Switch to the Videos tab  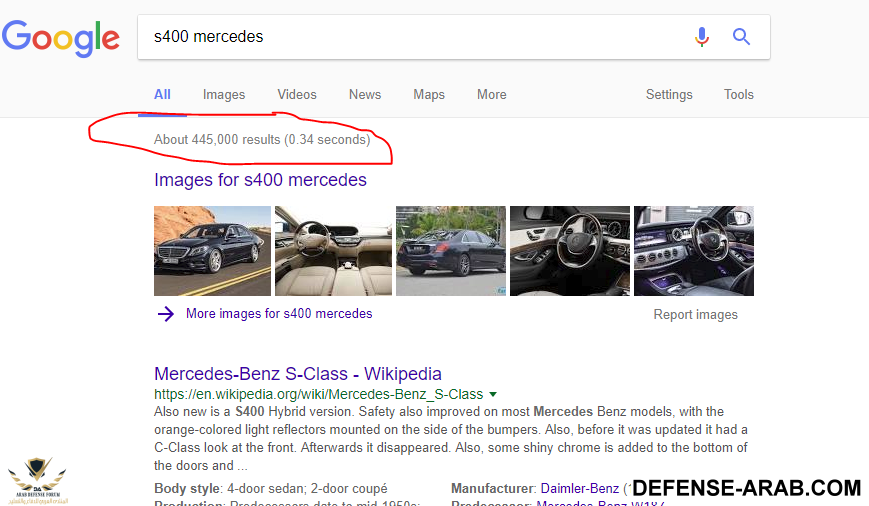pos(296,94)
